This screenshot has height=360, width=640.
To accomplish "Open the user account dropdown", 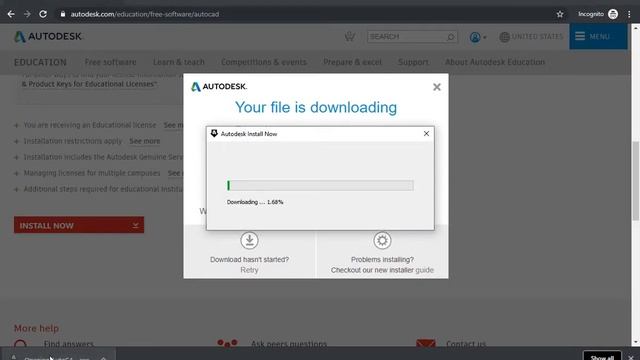I will [x=478, y=37].
